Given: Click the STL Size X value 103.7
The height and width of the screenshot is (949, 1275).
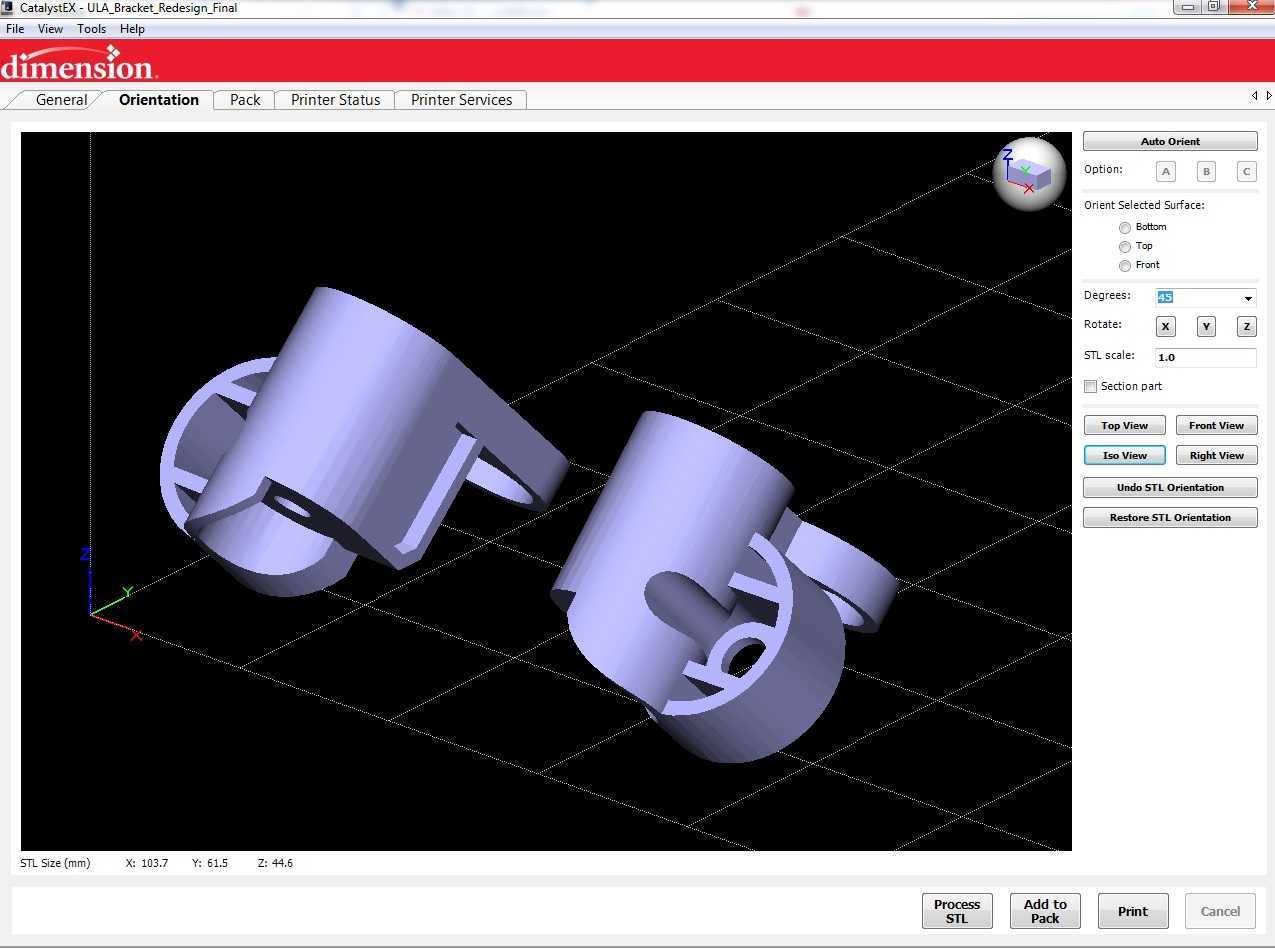Looking at the screenshot, I should pos(156,863).
